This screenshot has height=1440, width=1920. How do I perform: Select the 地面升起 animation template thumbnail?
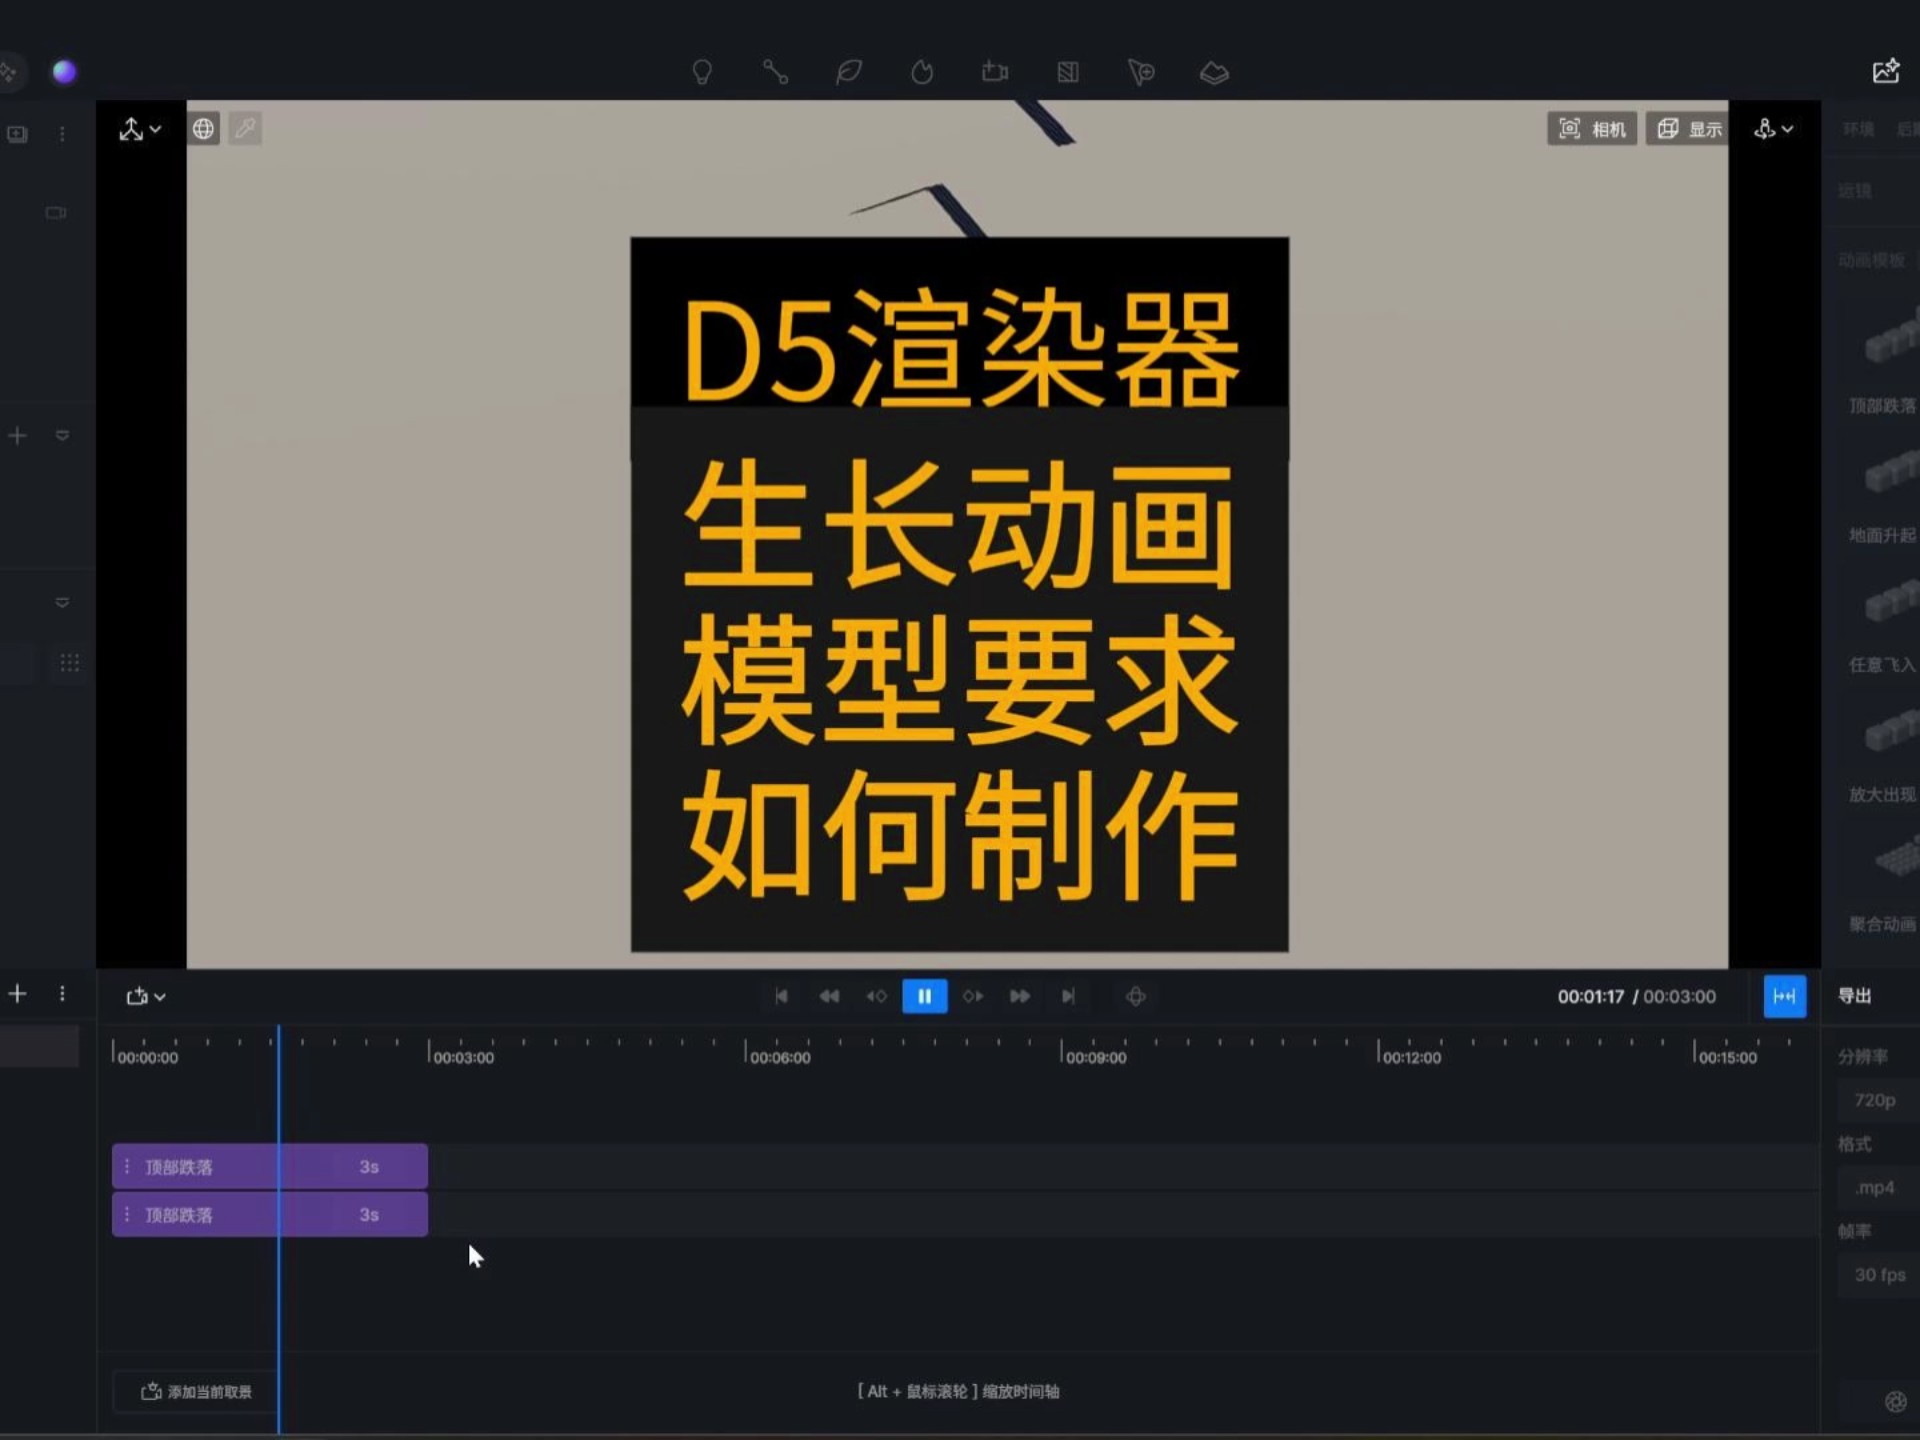(1888, 476)
